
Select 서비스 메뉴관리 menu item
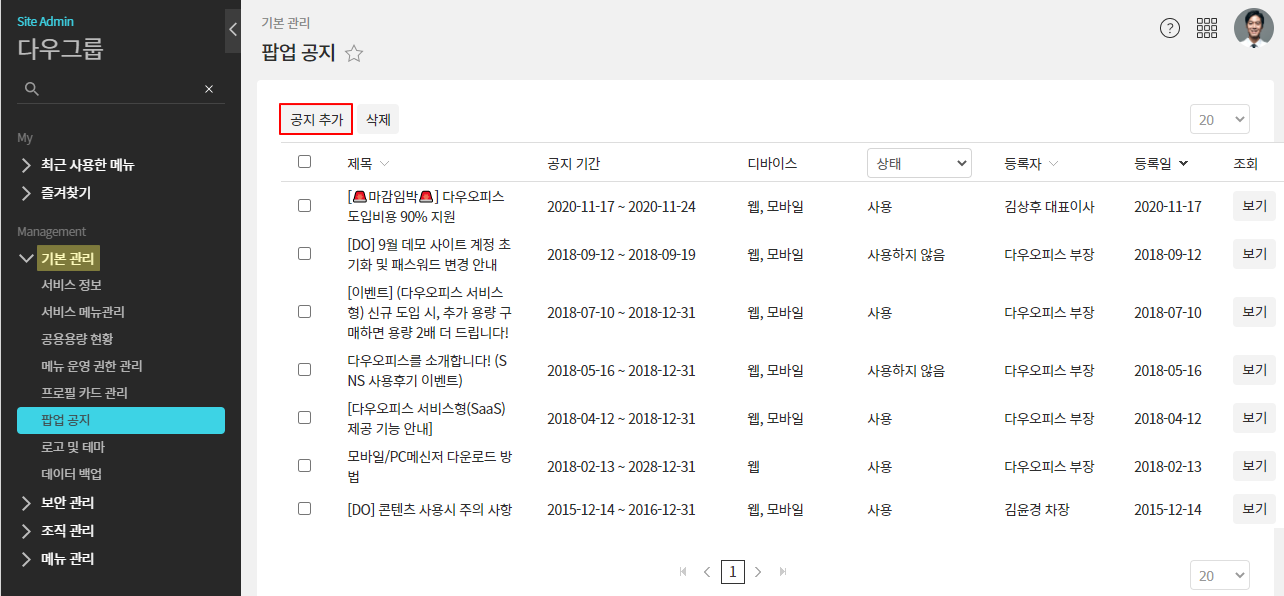[83, 312]
